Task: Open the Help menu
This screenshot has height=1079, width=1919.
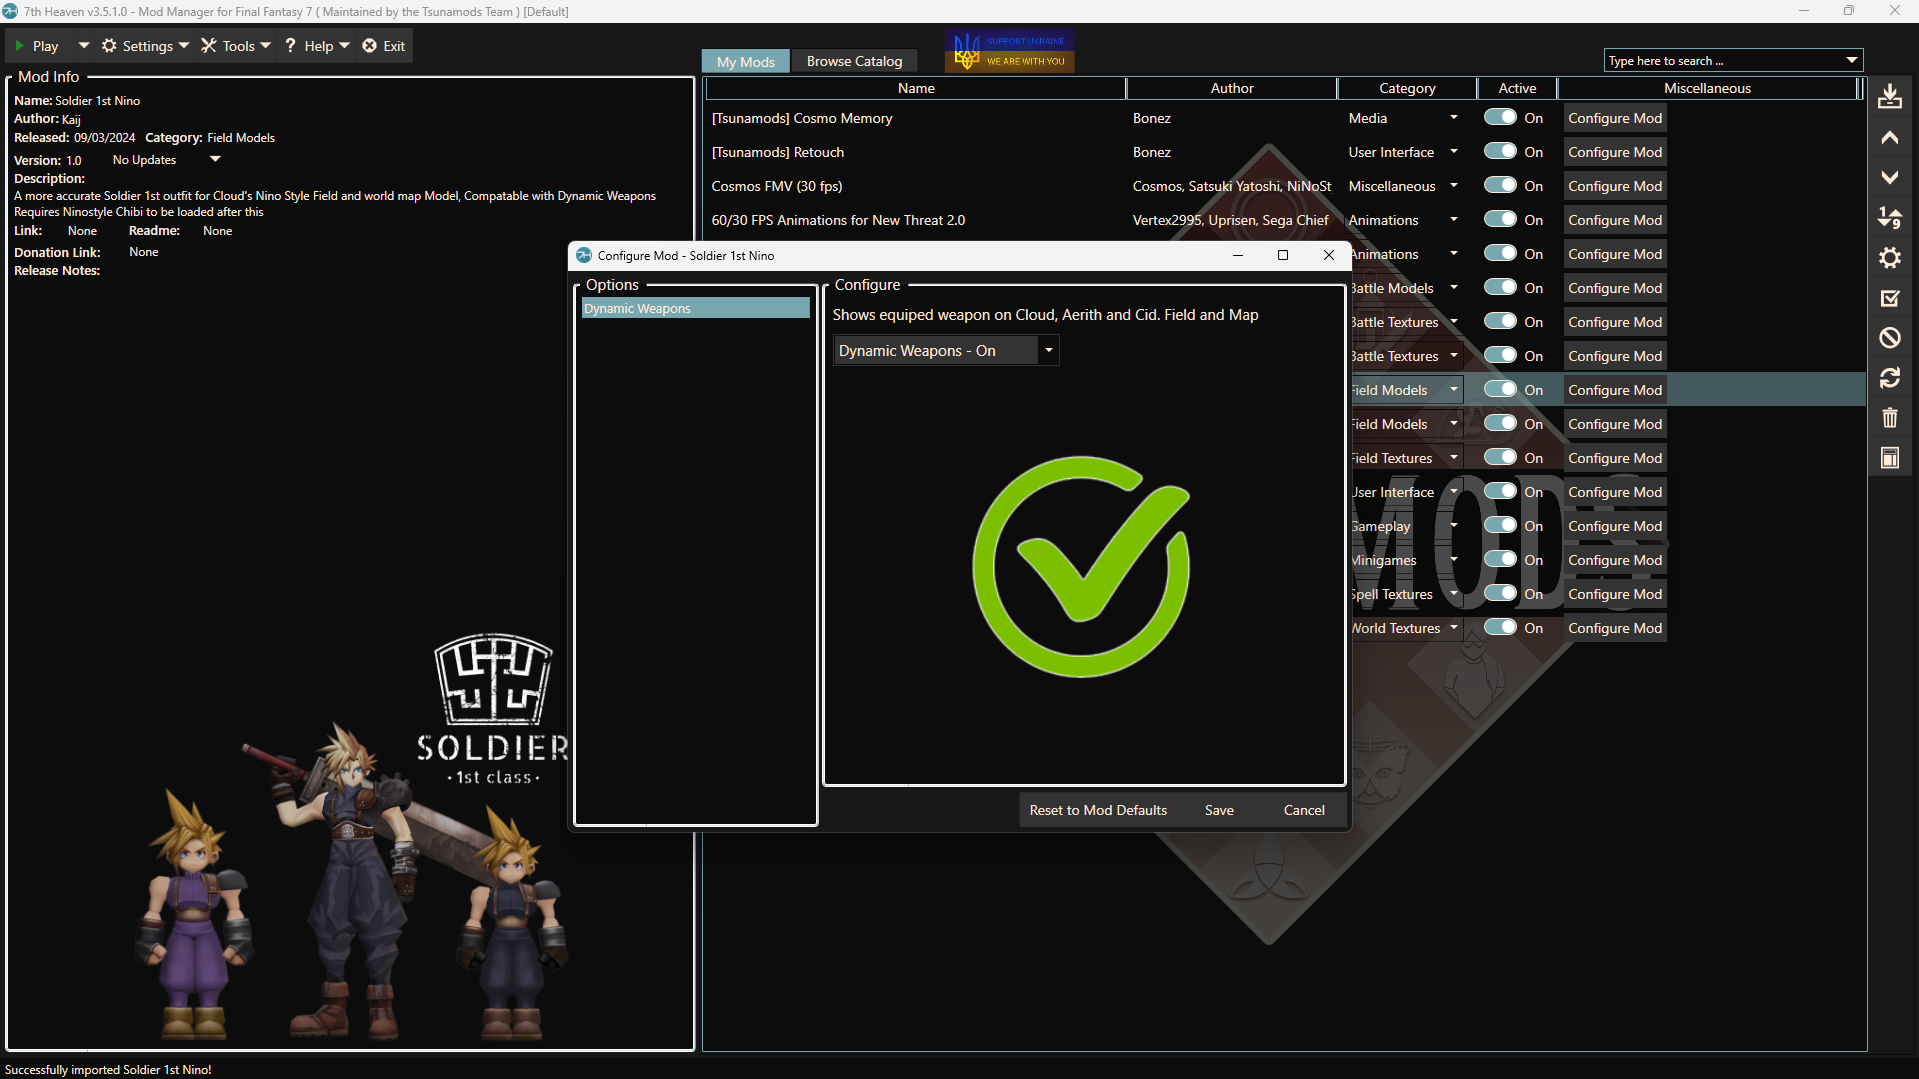Action: coord(317,46)
